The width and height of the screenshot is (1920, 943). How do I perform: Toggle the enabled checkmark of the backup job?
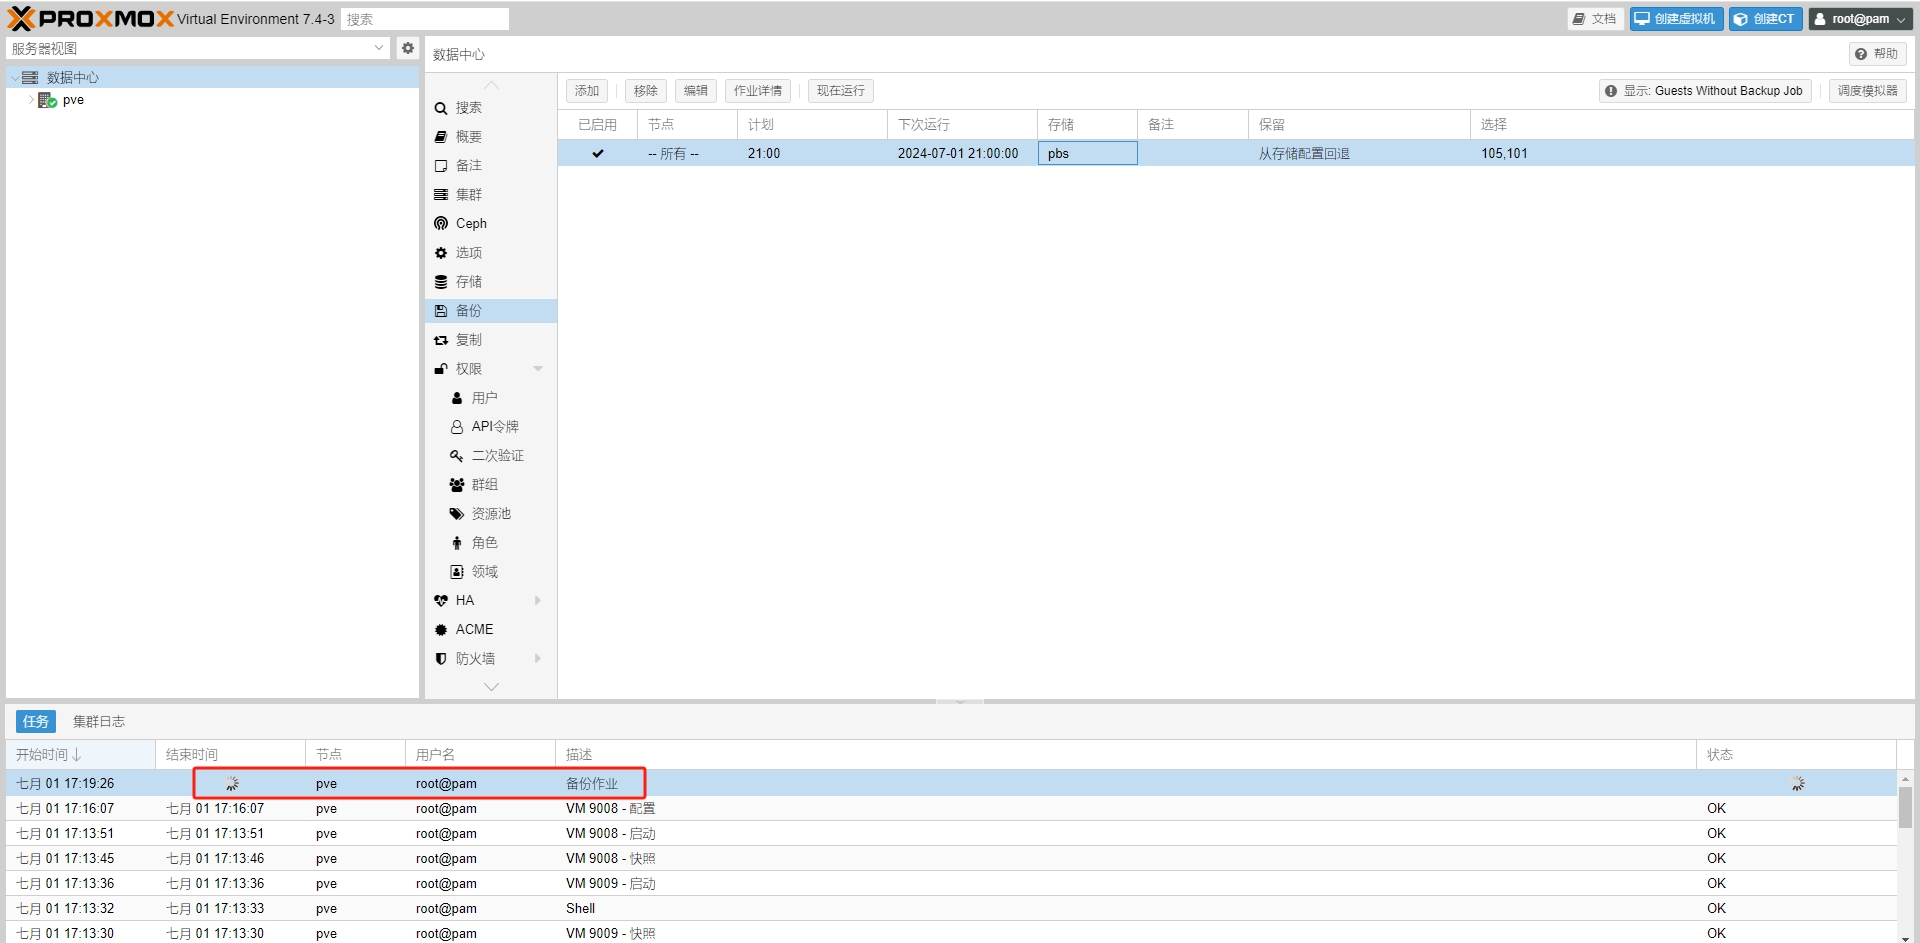click(x=597, y=154)
